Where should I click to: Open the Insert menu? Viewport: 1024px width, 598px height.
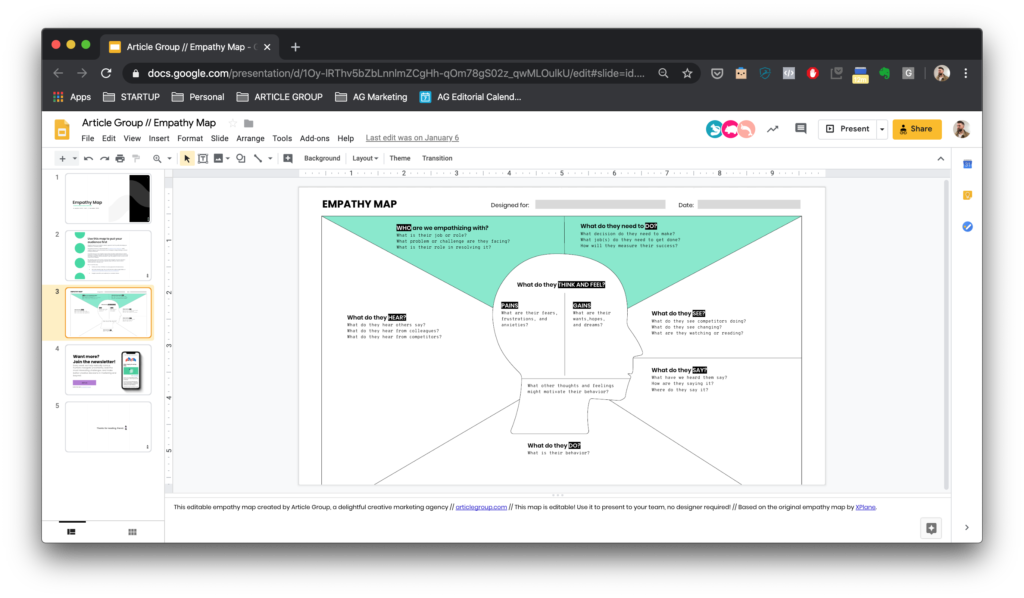(x=159, y=138)
